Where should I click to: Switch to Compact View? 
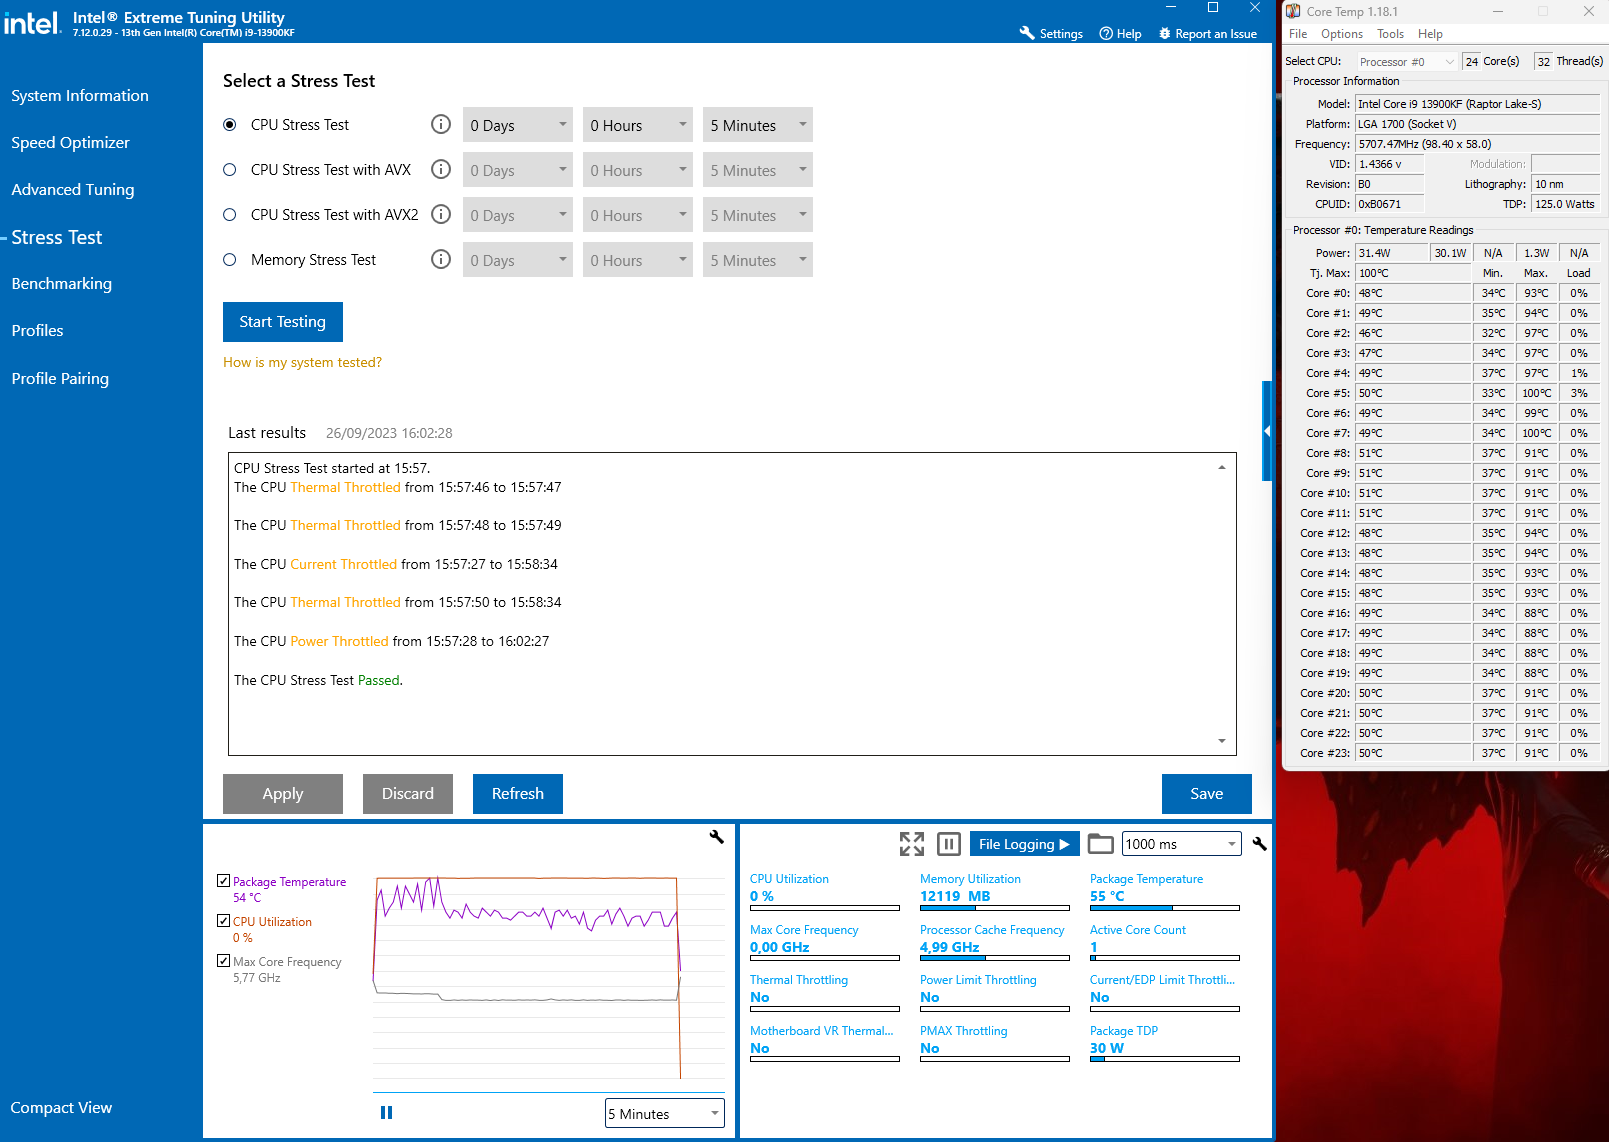pos(61,1107)
